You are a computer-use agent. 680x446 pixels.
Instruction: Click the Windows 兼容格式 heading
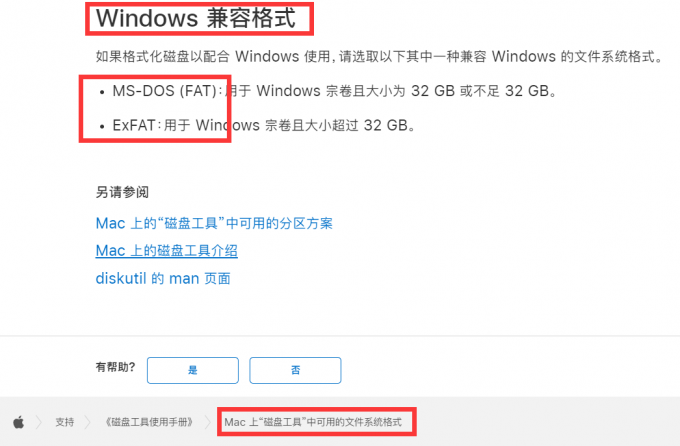pos(196,18)
